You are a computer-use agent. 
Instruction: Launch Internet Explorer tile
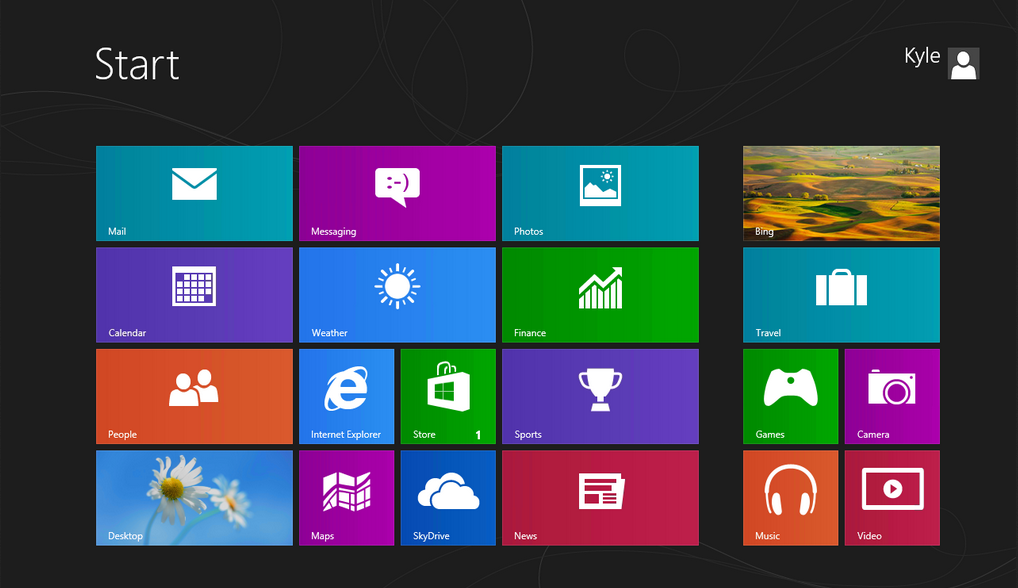point(347,397)
